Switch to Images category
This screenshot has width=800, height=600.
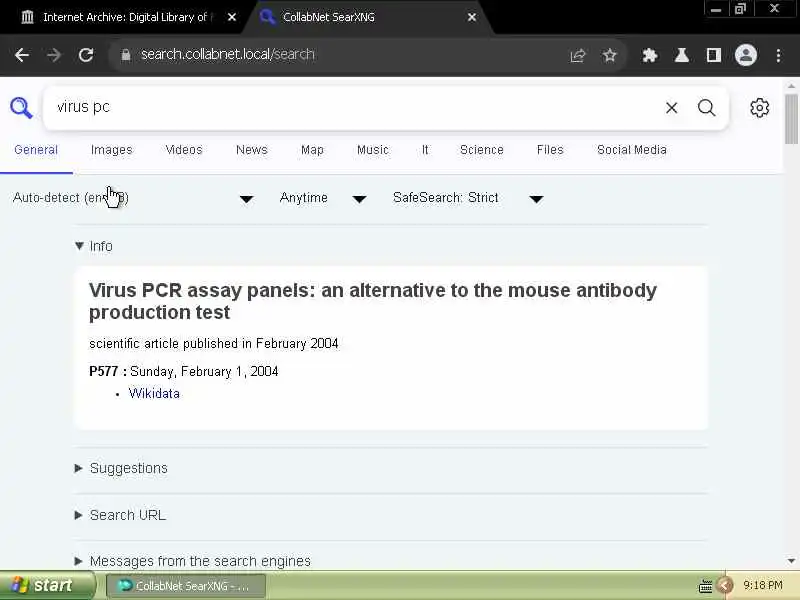click(x=111, y=150)
